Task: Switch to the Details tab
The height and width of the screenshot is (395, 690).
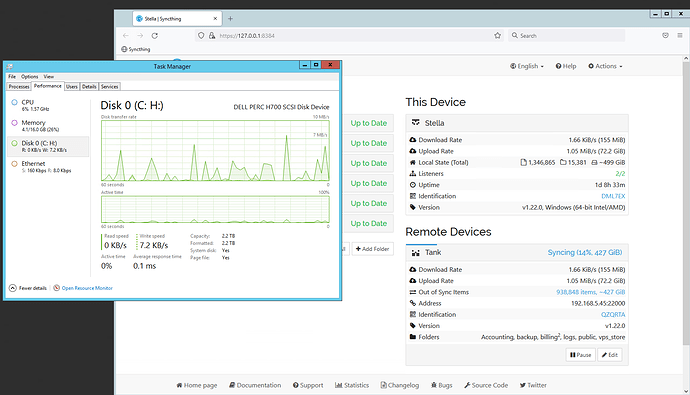Action: (x=89, y=87)
